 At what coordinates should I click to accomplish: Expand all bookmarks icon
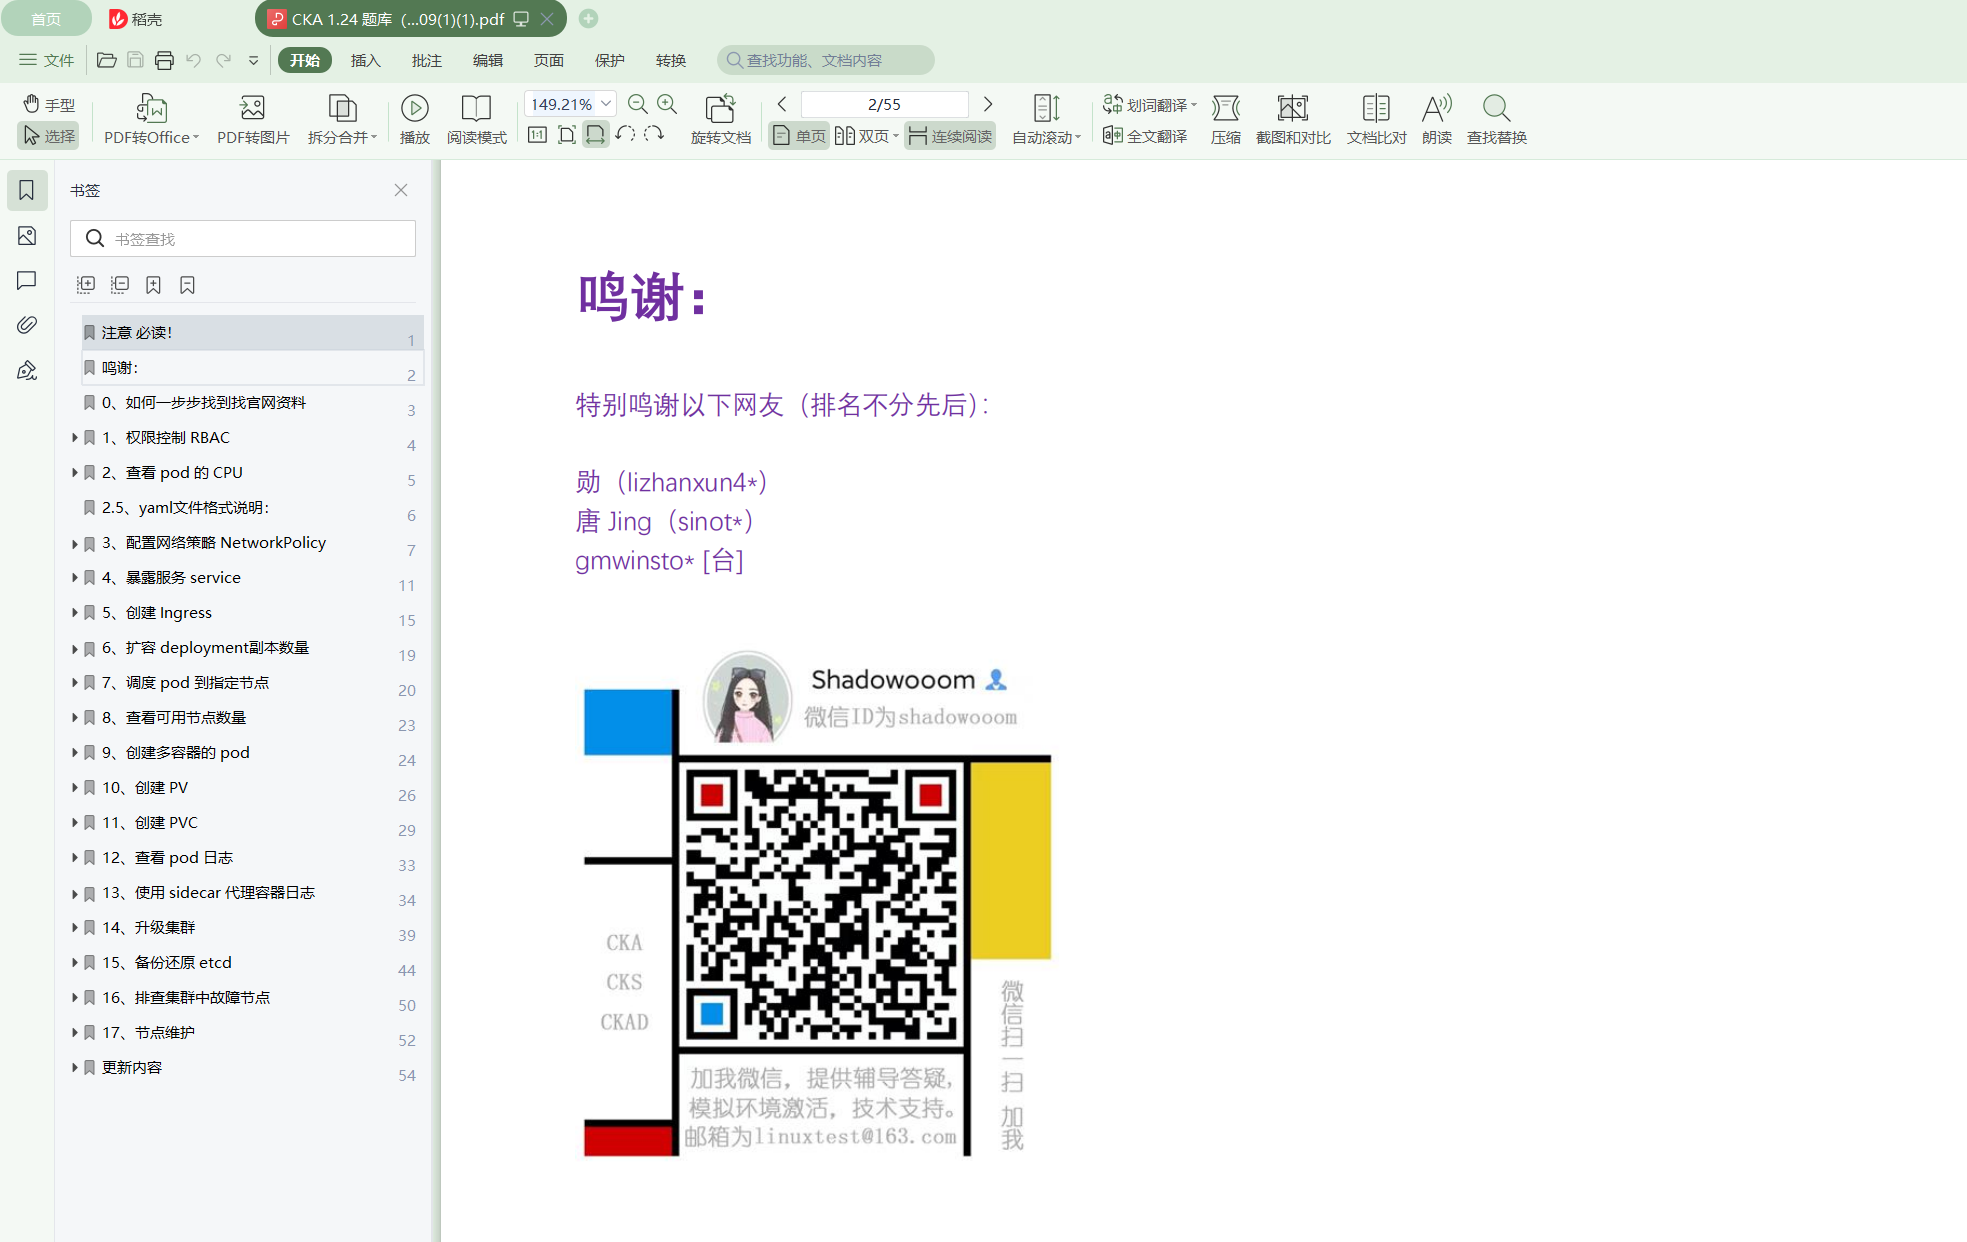point(86,285)
